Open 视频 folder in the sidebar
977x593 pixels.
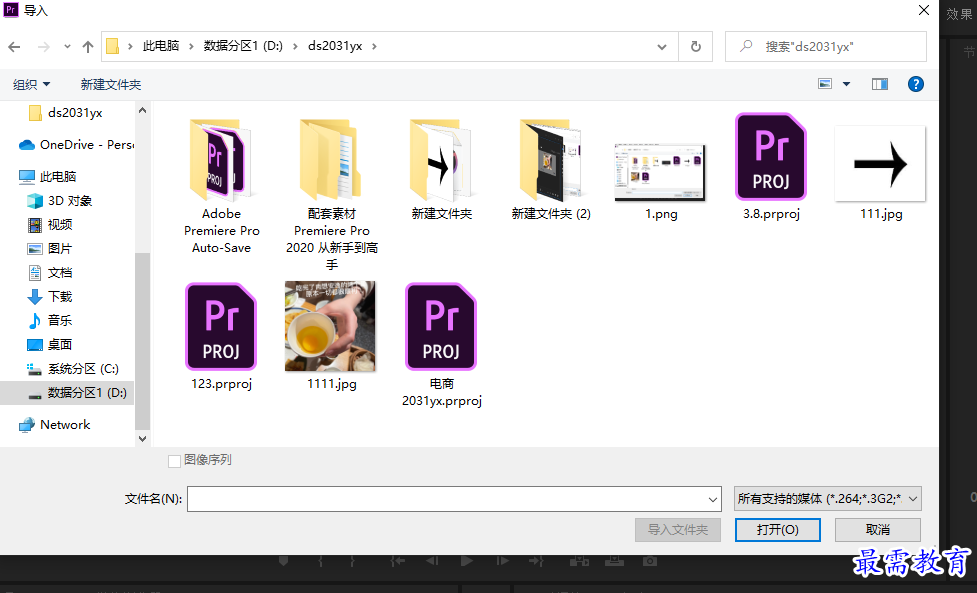coord(50,224)
